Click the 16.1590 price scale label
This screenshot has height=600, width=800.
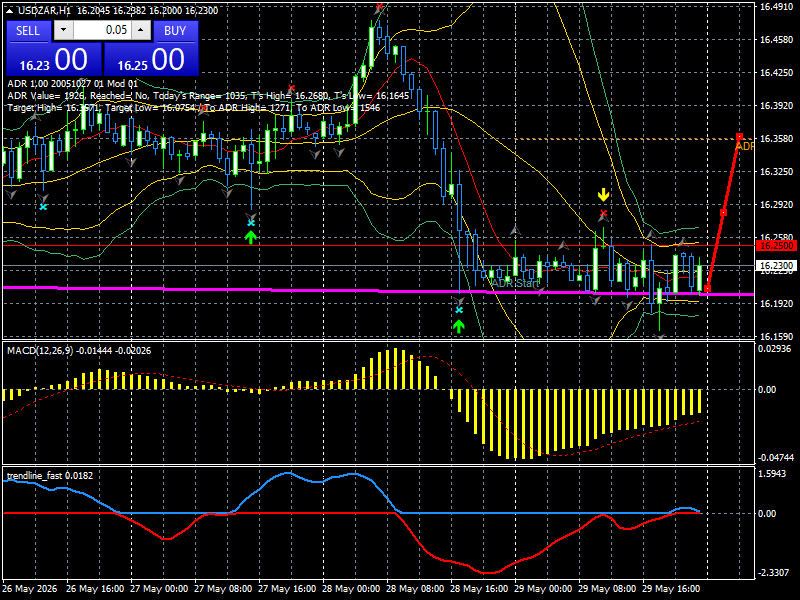tap(776, 337)
